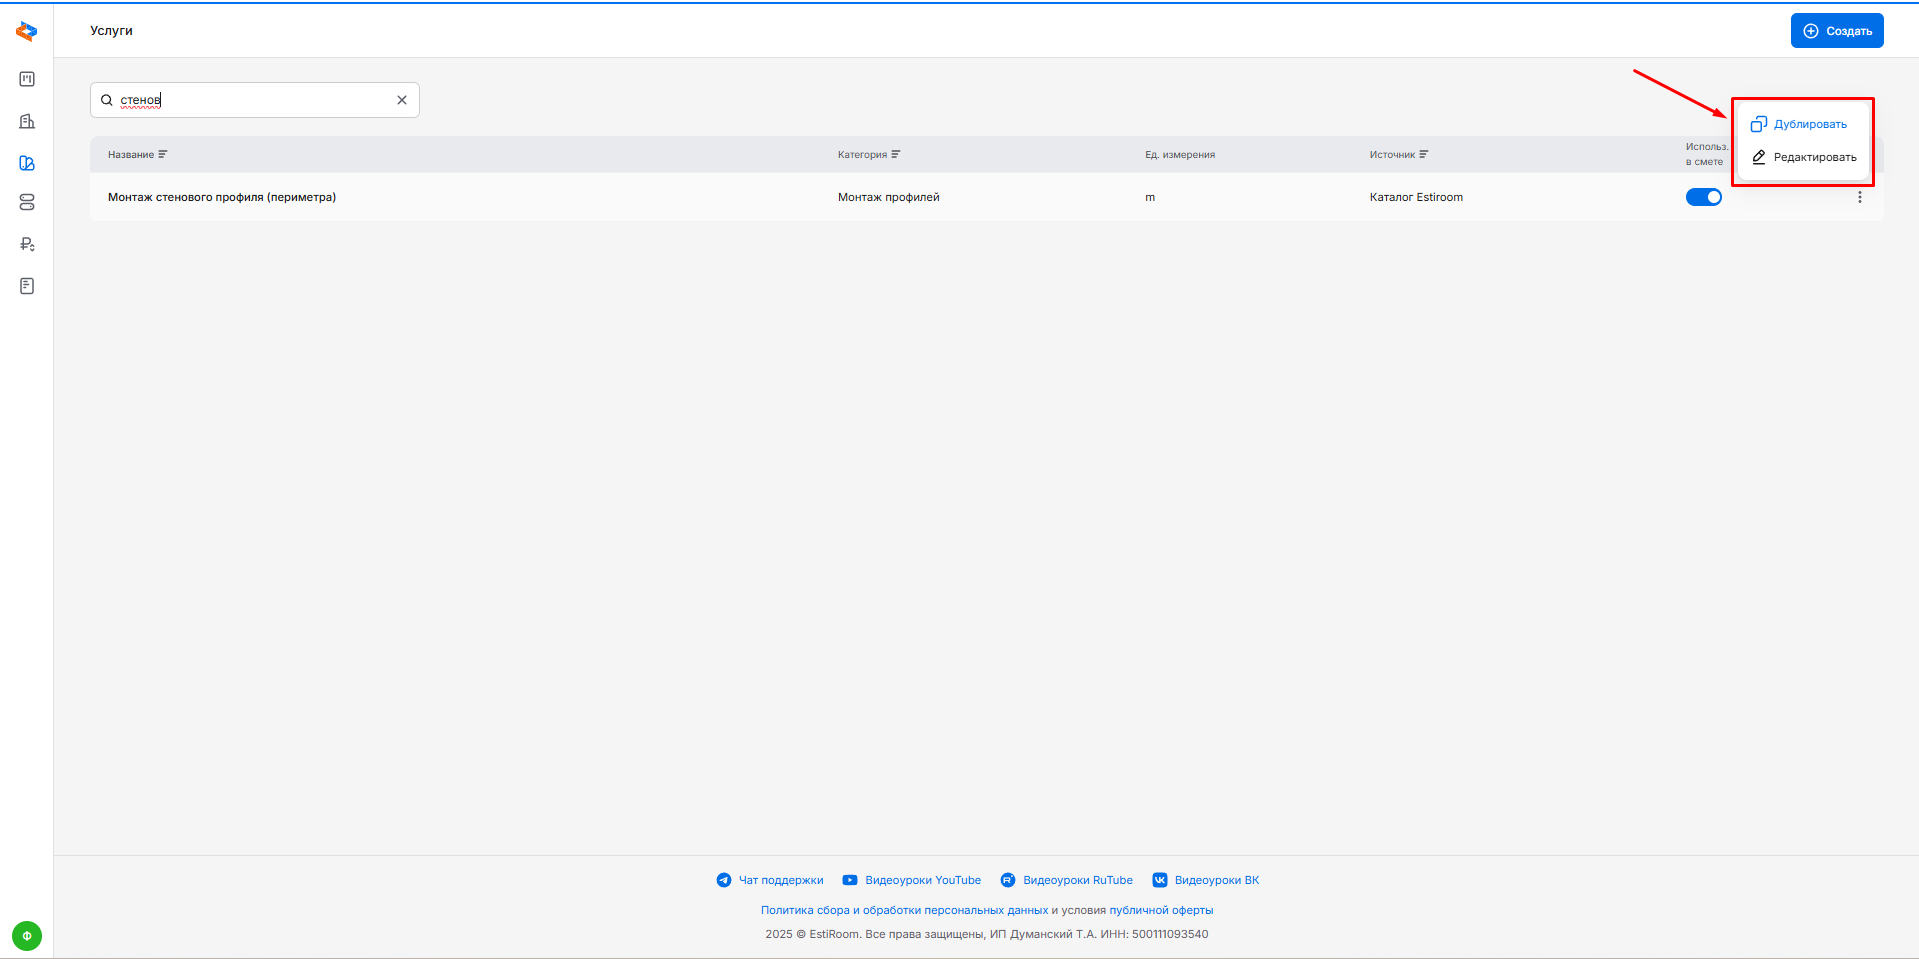Click the EstiRoom logo in the sidebar
The image size is (1919, 959).
point(27,32)
